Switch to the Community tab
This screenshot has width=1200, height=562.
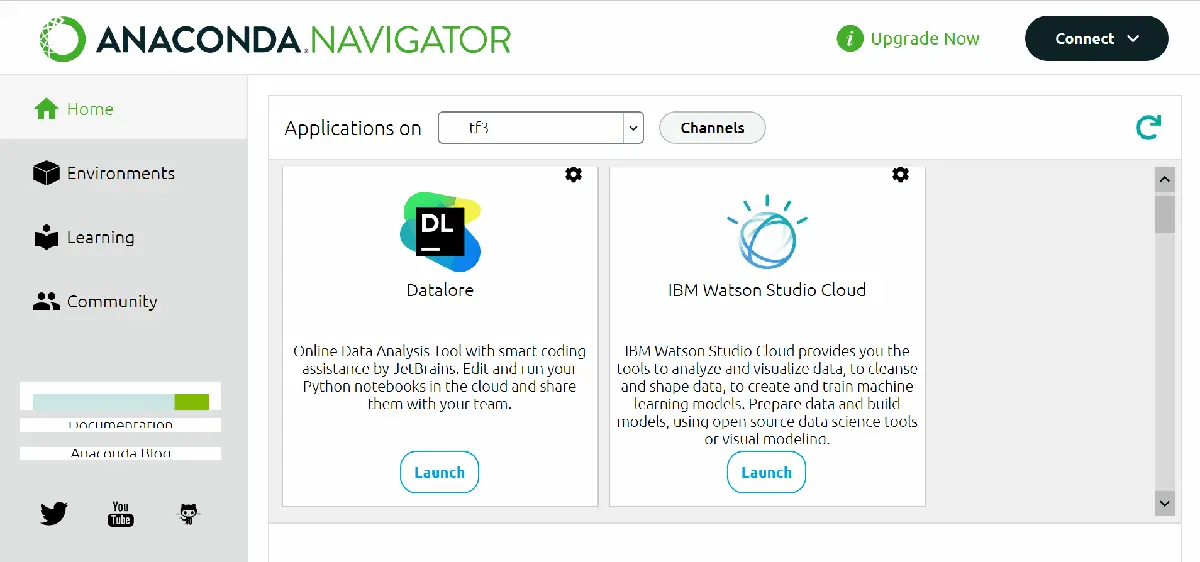(124, 301)
